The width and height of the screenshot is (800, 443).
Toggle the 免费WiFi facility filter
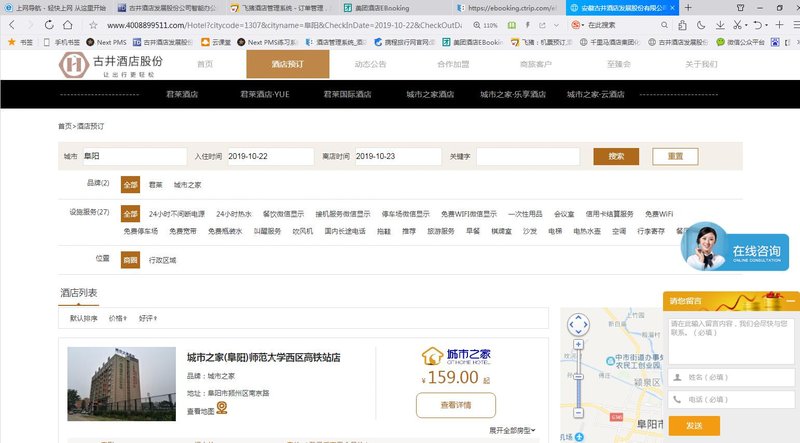pyautogui.click(x=658, y=214)
